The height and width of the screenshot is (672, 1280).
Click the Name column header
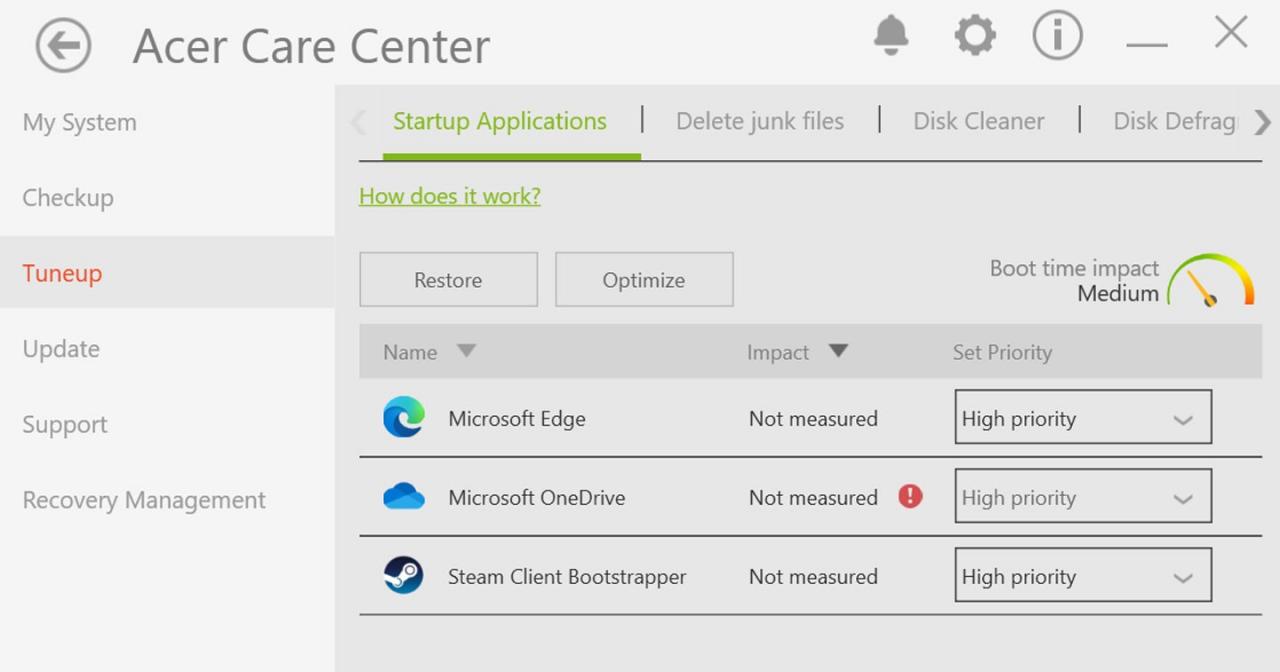pos(410,352)
